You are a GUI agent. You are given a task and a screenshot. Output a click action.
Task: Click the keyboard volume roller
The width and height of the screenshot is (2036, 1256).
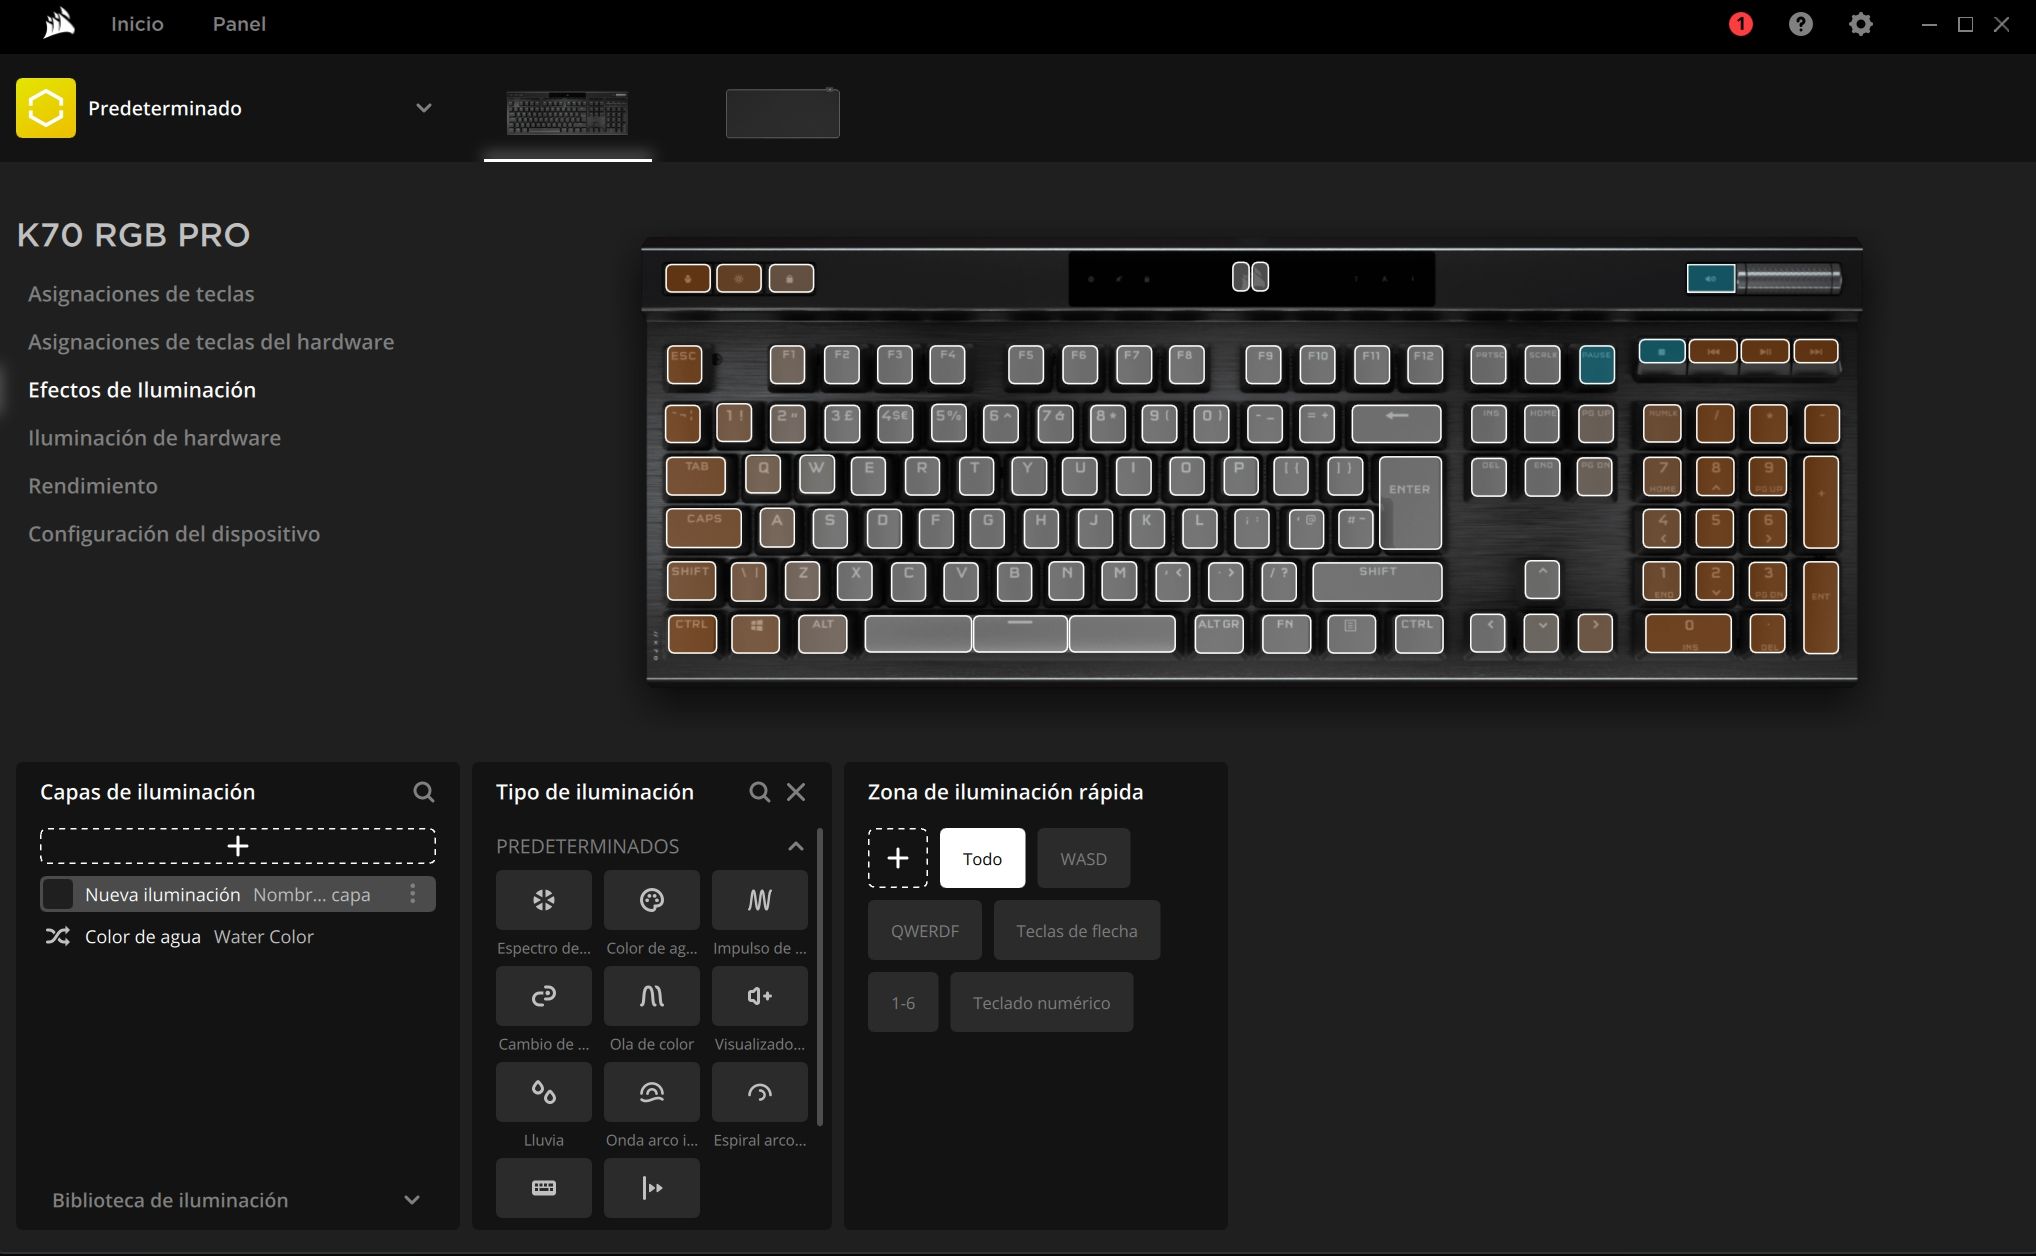pos(1789,279)
